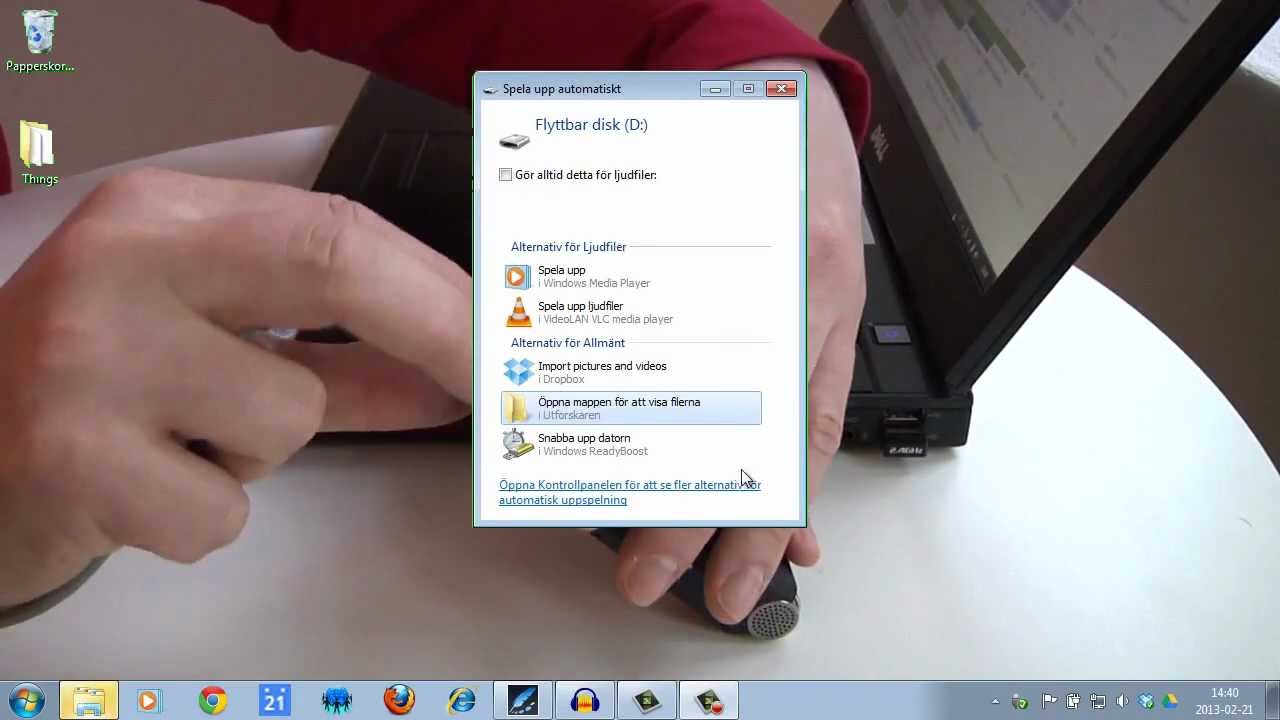Launch Firefox from the taskbar
This screenshot has width=1280, height=720.
click(x=399, y=701)
